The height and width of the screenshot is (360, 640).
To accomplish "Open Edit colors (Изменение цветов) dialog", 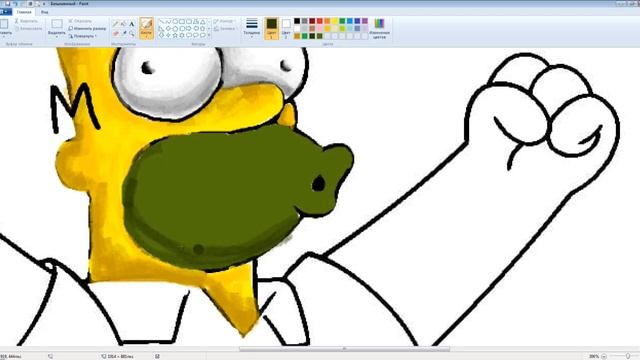I will [x=380, y=28].
